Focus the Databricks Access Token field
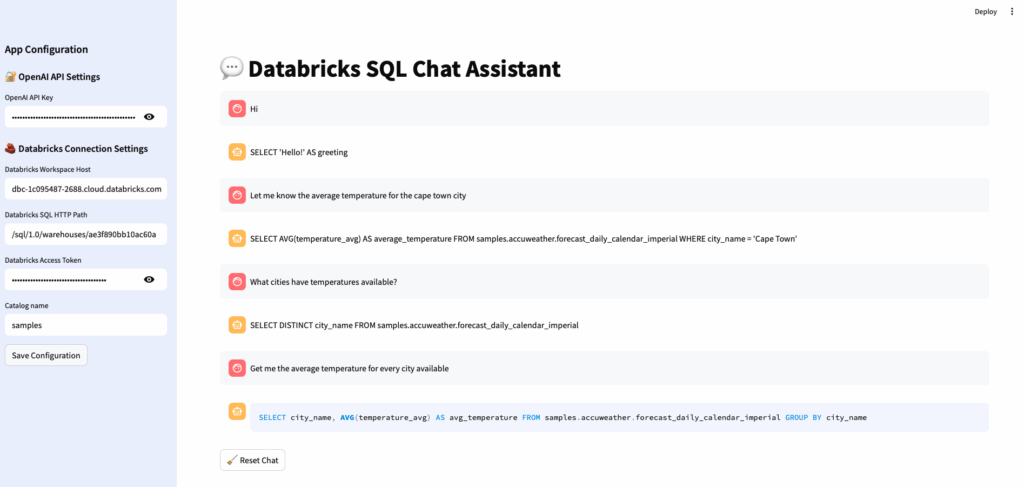This screenshot has height=487, width=1024. point(72,279)
